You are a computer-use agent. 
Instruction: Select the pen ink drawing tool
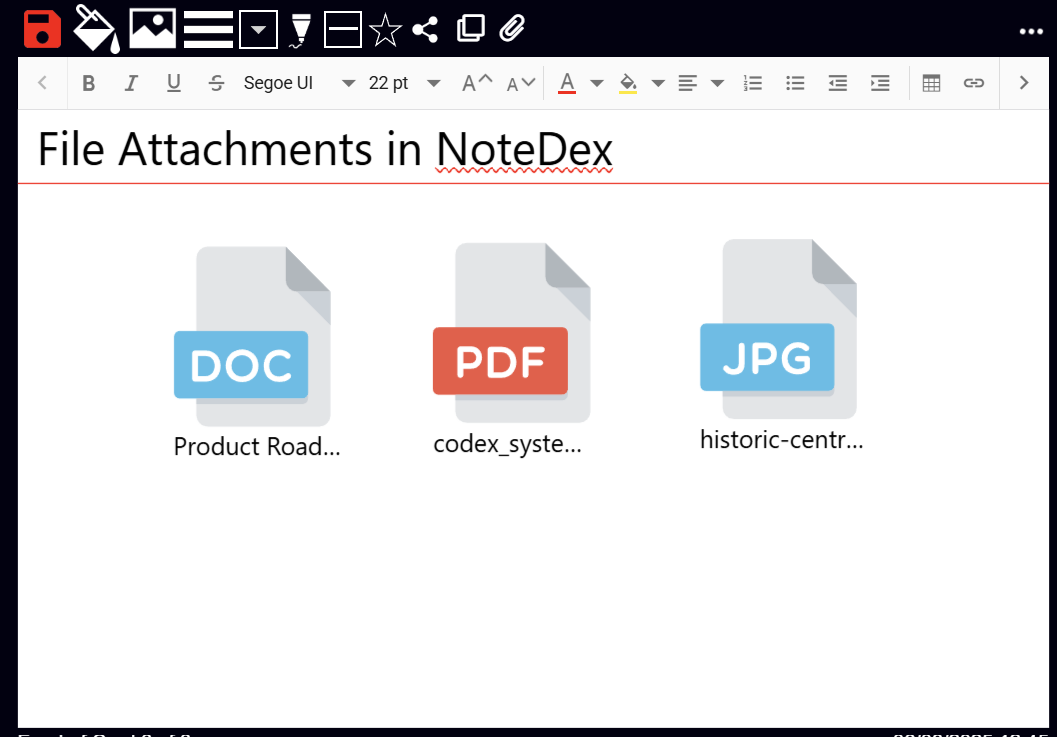point(300,31)
